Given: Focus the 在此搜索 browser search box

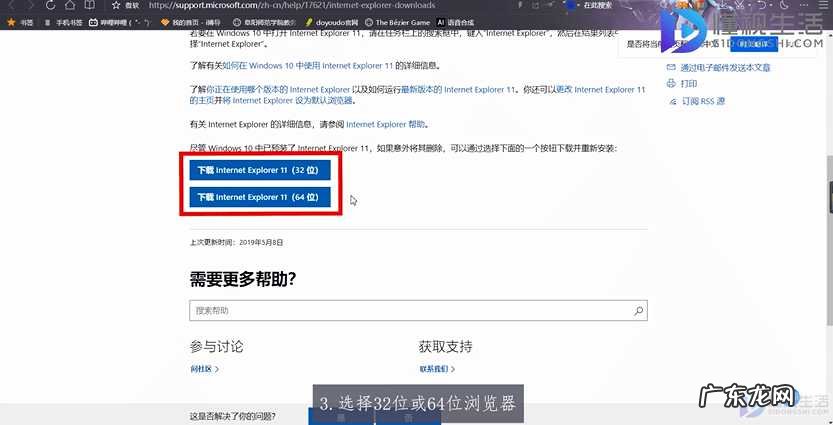Looking at the screenshot, I should coord(598,5).
